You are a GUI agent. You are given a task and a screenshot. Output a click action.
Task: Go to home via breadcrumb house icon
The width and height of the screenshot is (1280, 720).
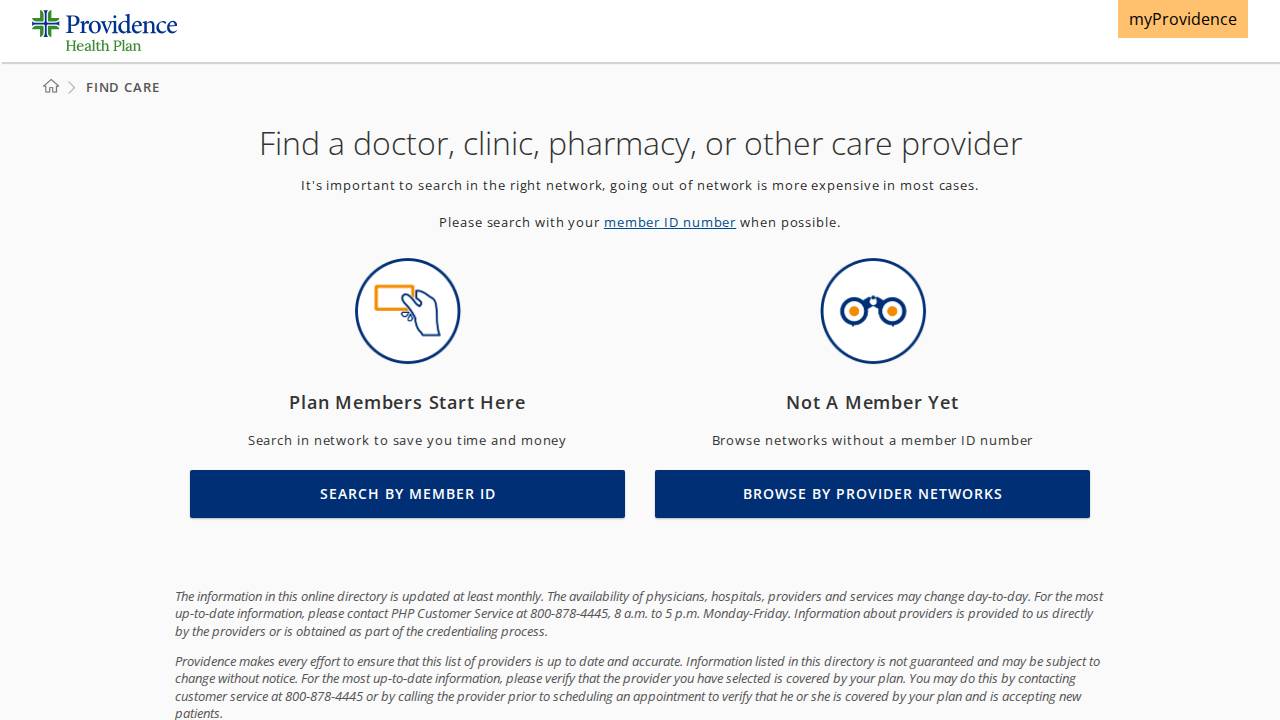coord(51,87)
